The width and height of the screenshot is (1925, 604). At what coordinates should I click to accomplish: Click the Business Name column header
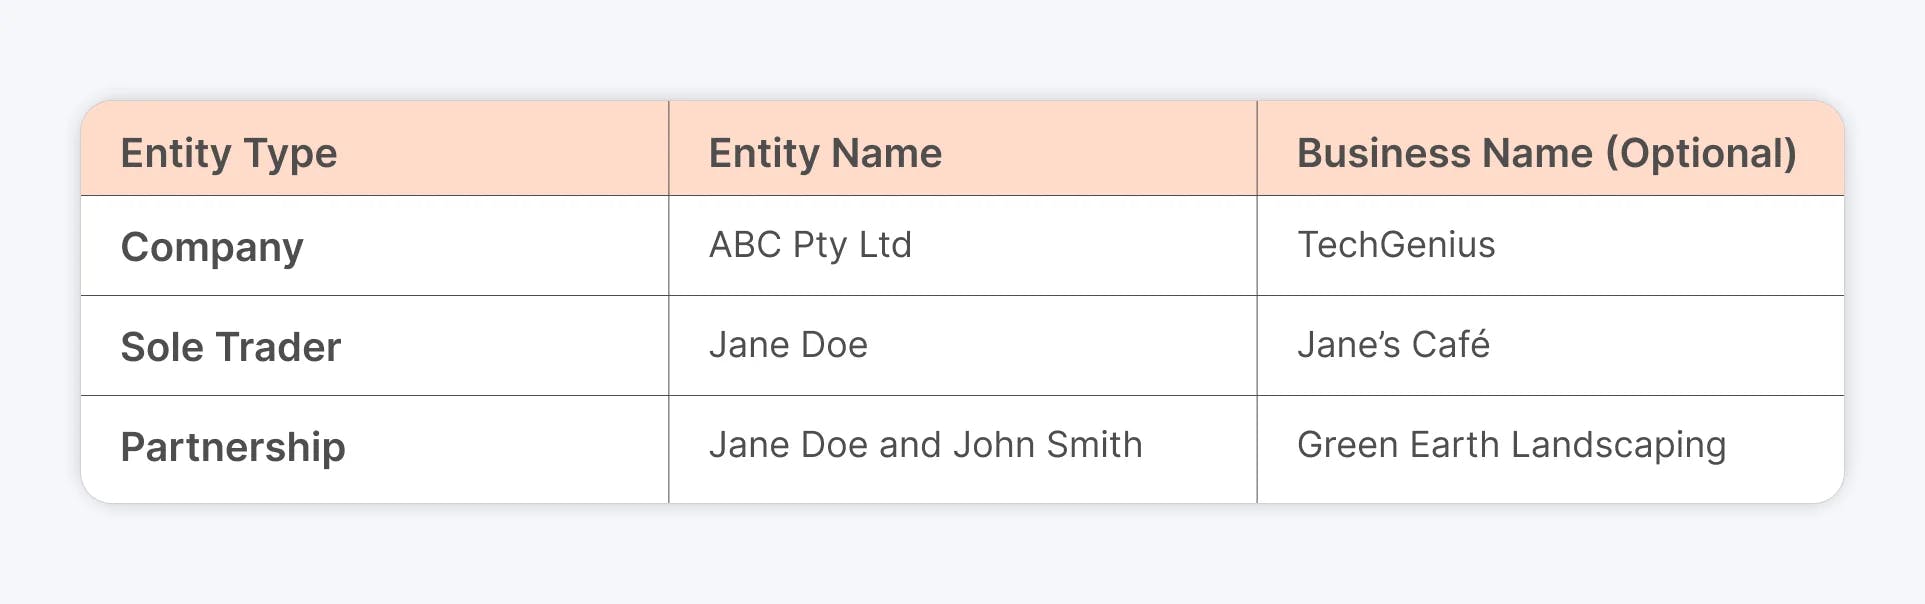tap(1546, 154)
